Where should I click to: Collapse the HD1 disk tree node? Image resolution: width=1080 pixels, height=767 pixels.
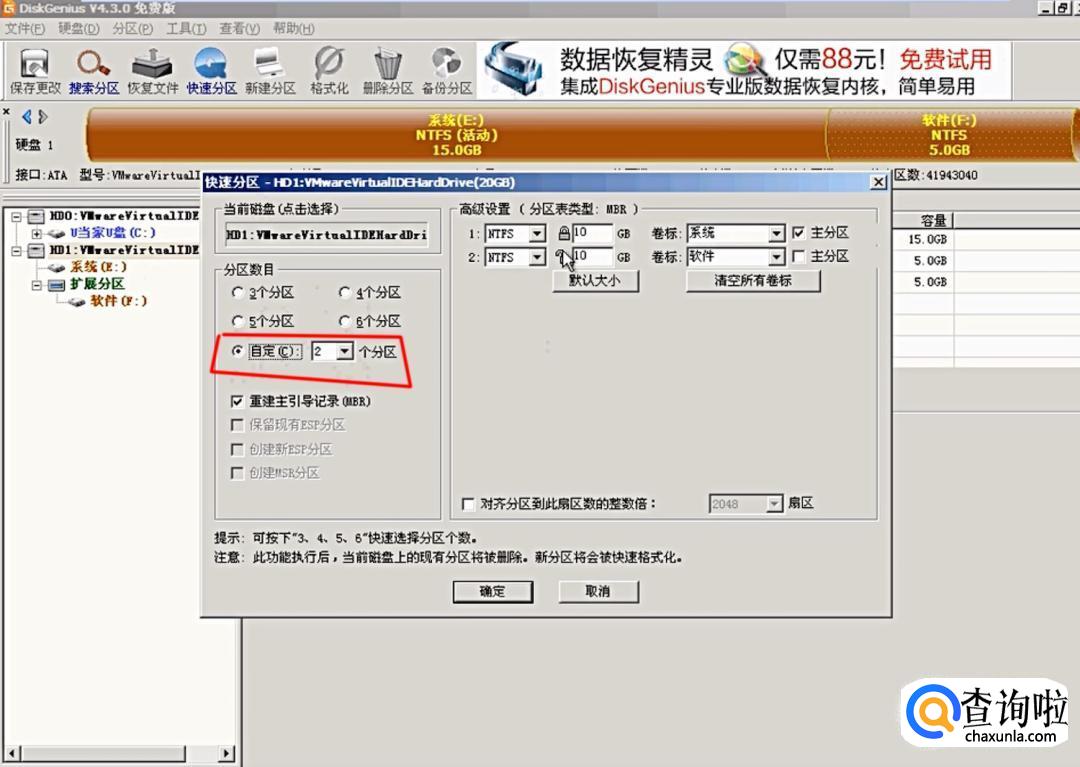point(17,250)
